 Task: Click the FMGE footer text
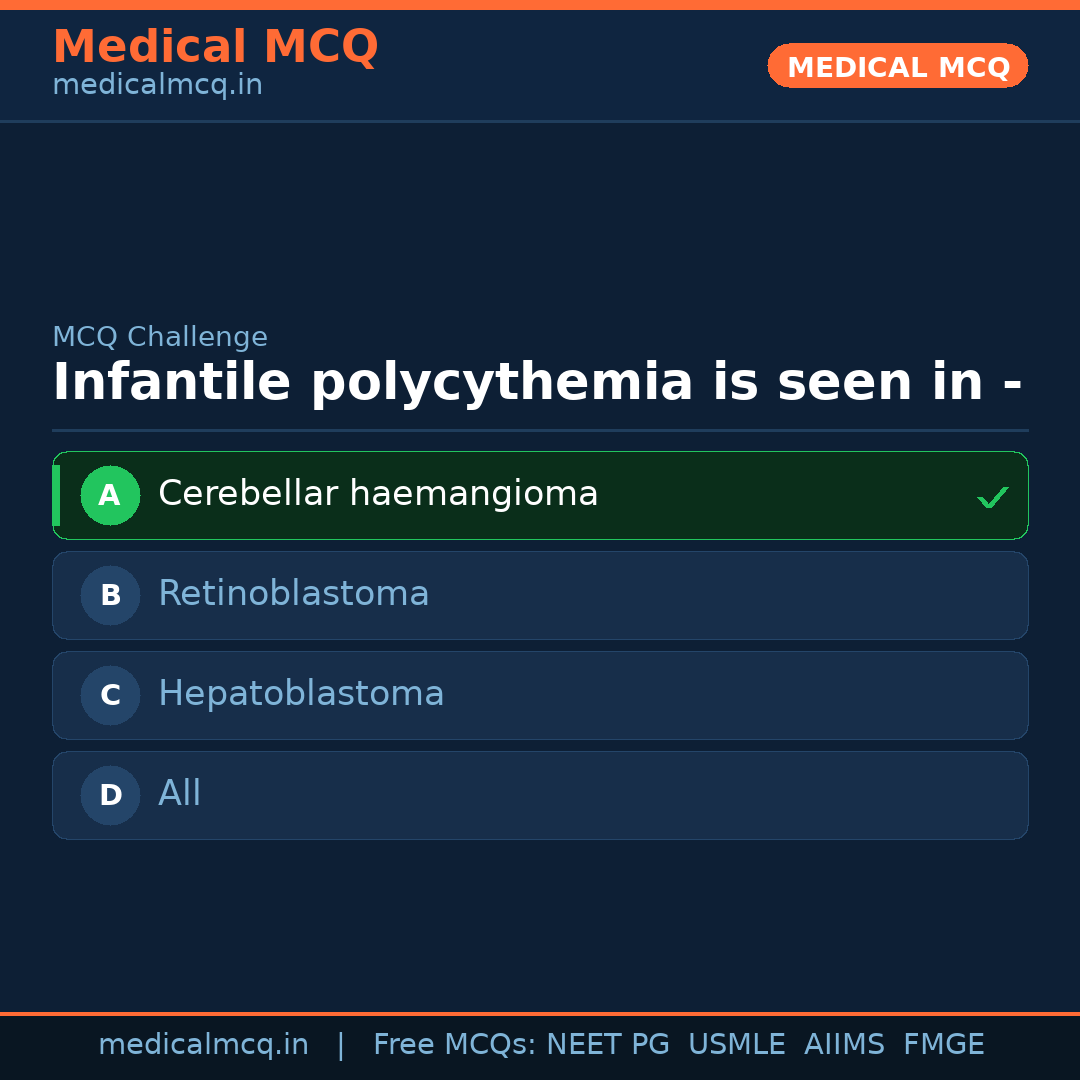click(944, 1045)
